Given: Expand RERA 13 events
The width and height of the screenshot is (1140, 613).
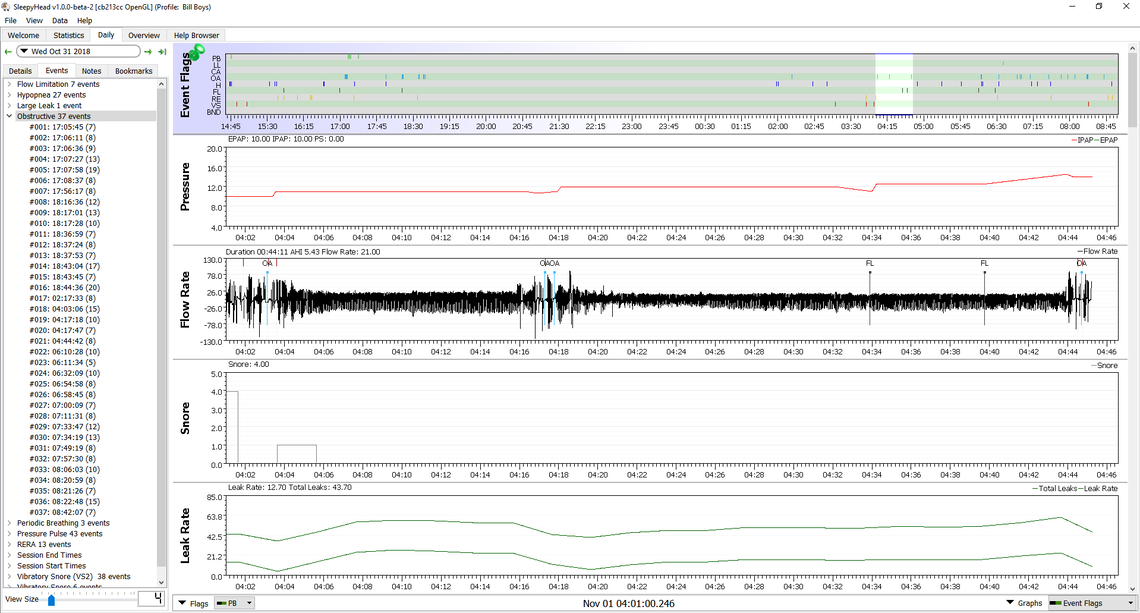Looking at the screenshot, I should [x=9, y=544].
